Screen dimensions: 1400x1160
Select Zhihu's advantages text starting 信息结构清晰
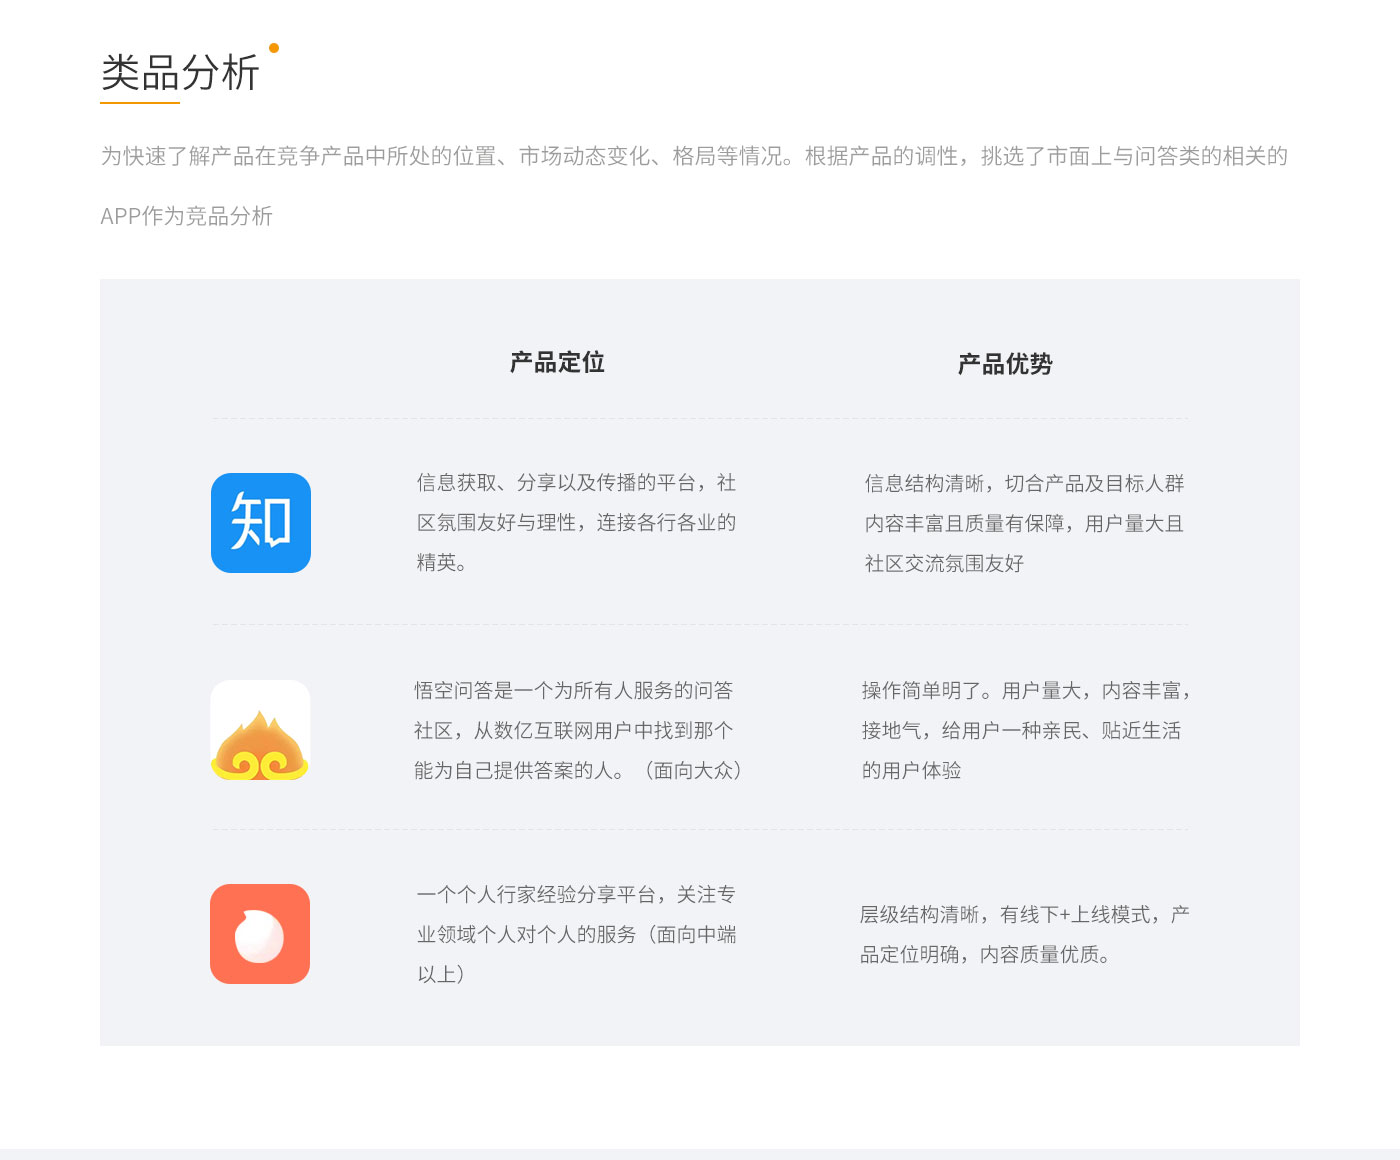(1024, 523)
